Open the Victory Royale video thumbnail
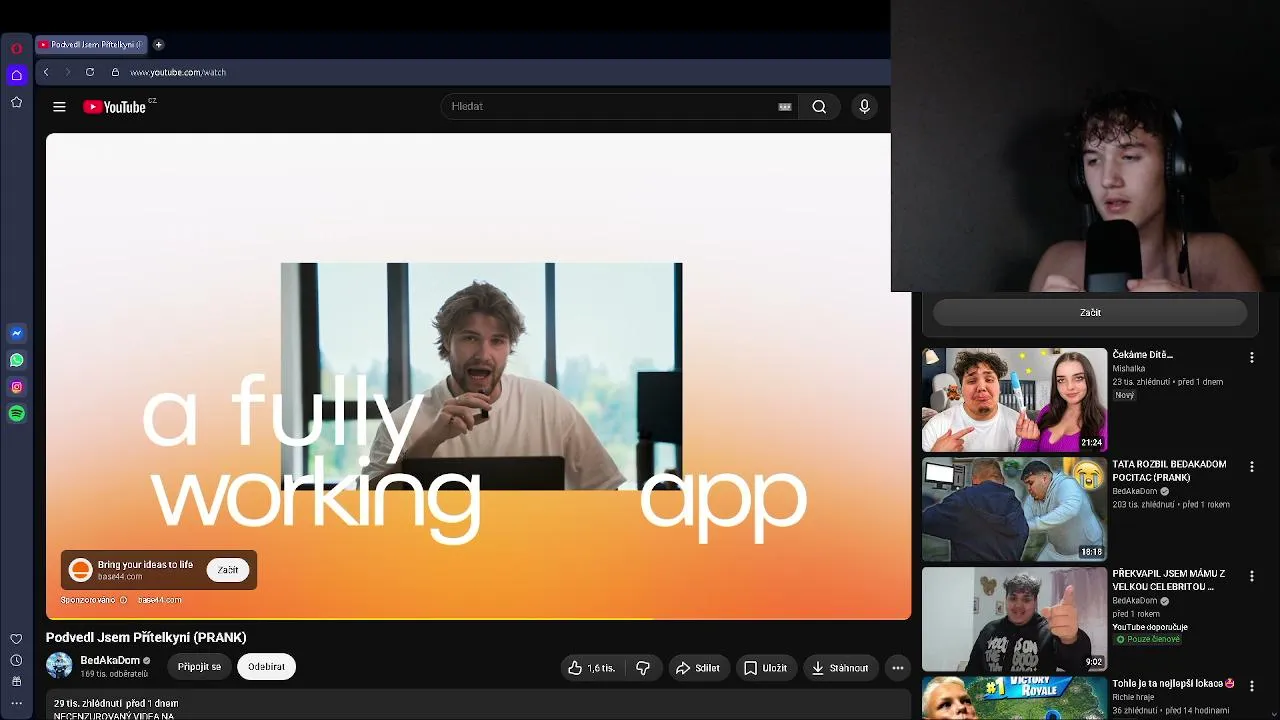1280x720 pixels. [1014, 698]
